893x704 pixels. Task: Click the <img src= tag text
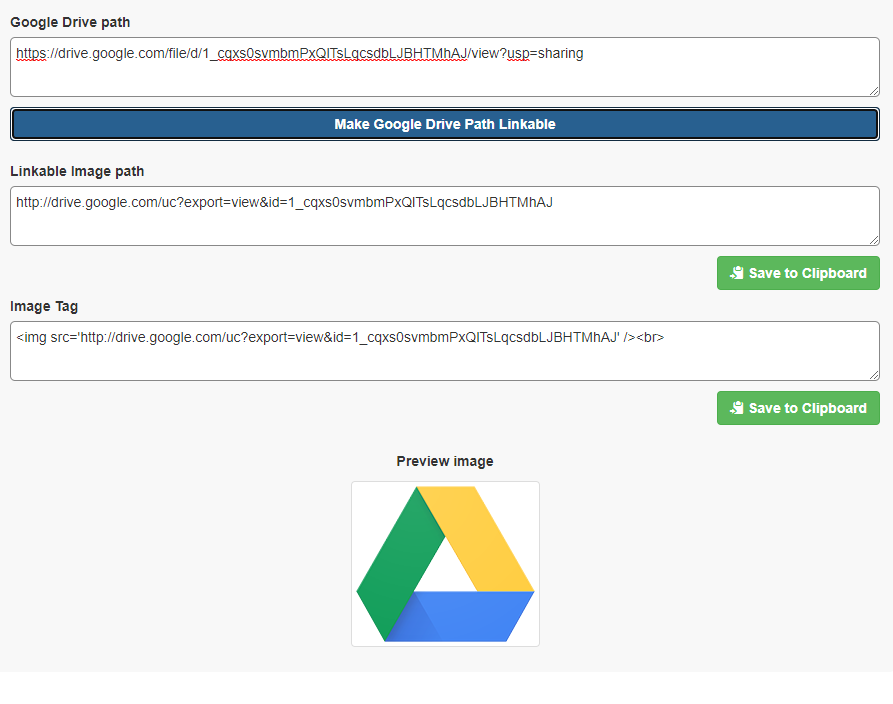[x=340, y=338]
